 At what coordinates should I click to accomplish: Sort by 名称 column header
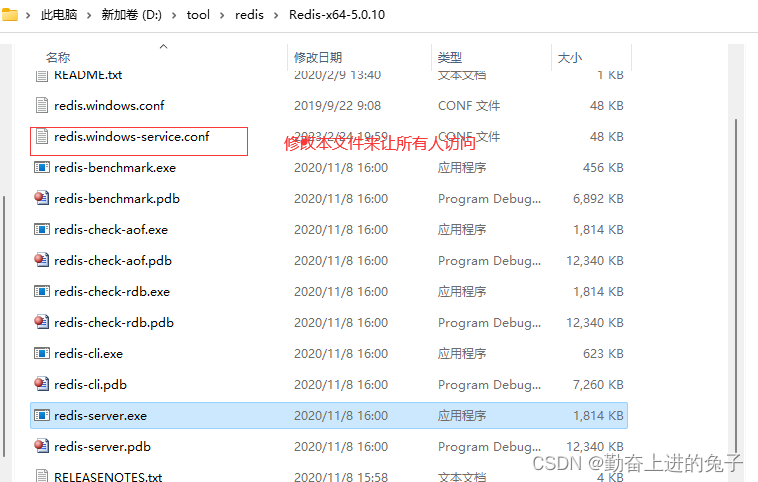pyautogui.click(x=58, y=58)
